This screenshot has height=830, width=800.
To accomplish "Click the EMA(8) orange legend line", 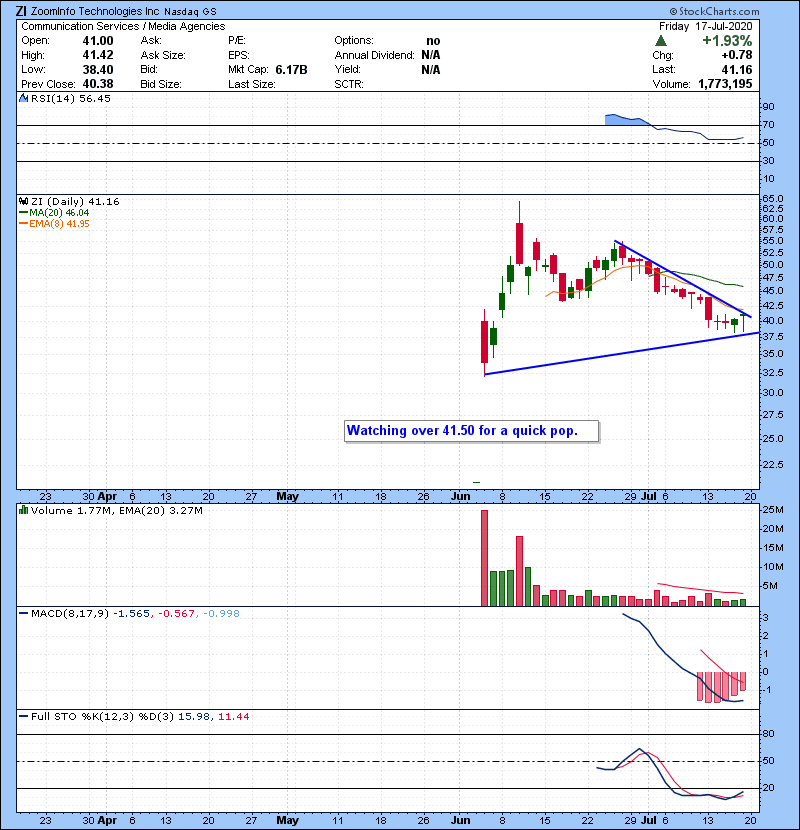I will click(23, 224).
